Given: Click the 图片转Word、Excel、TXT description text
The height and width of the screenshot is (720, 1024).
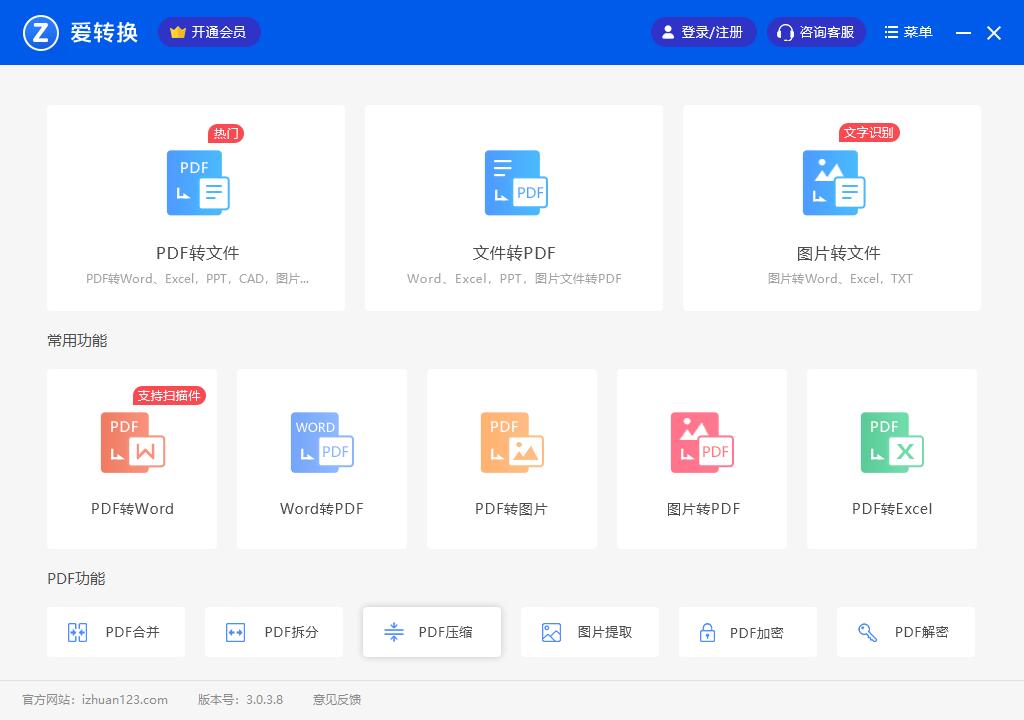Looking at the screenshot, I should [840, 279].
